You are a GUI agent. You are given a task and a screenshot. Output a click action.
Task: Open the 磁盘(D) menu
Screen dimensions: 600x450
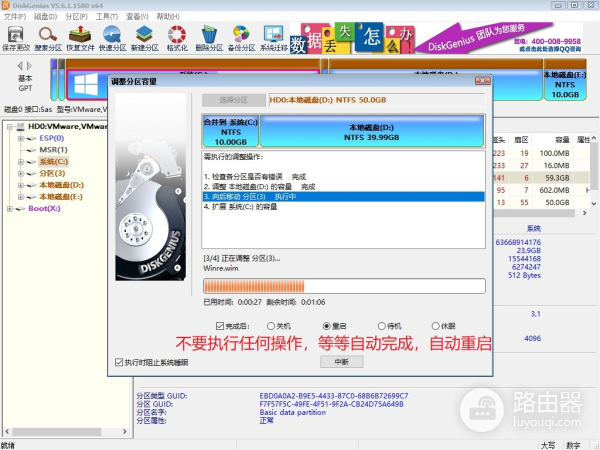tap(45, 16)
